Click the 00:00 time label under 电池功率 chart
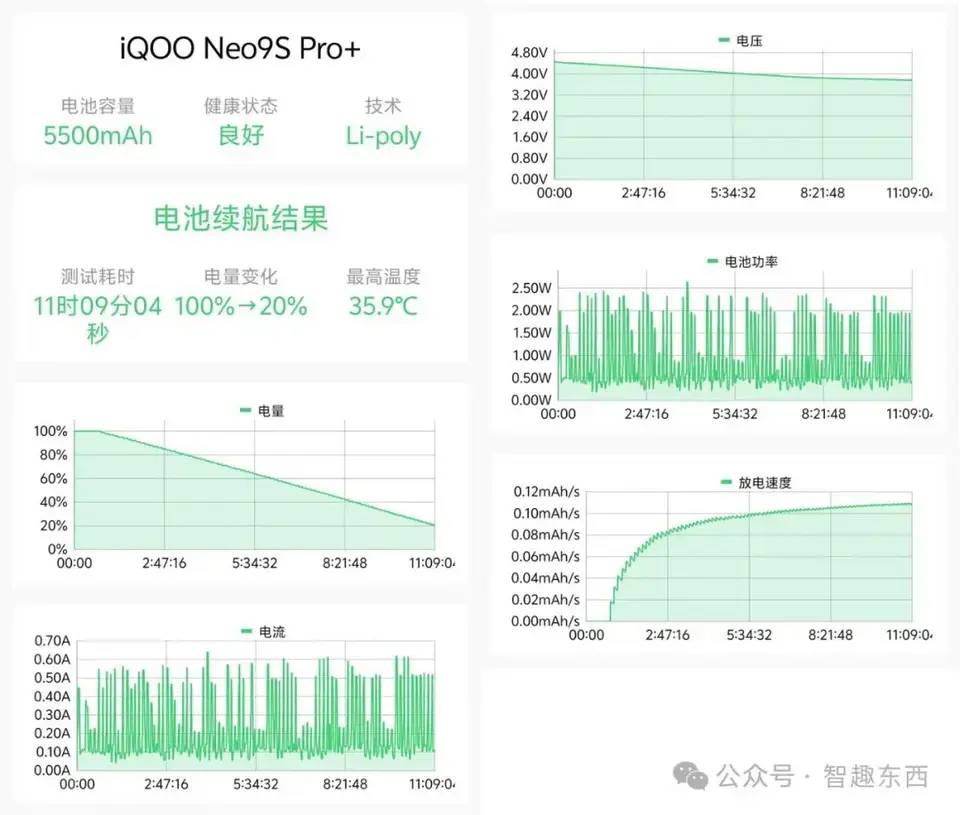Image resolution: width=960 pixels, height=815 pixels. point(558,415)
